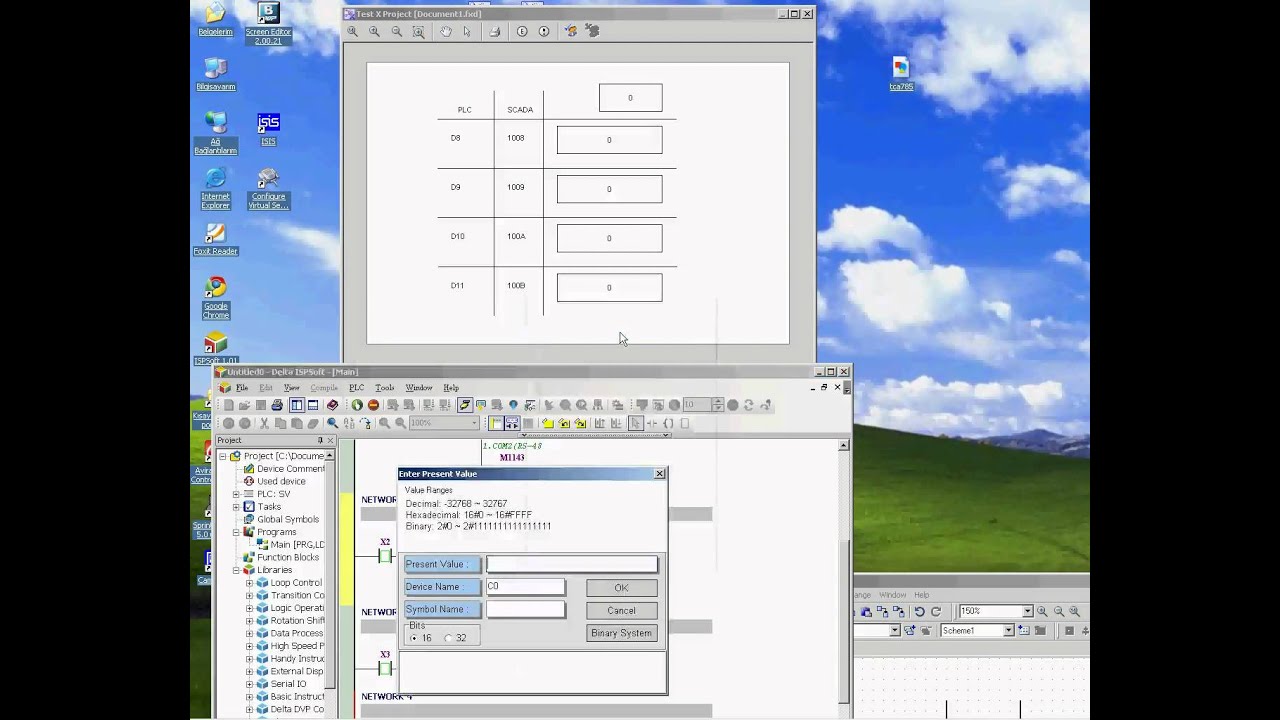Click OK in Enter Present Value dialog
The image size is (1280, 720).
click(x=621, y=588)
